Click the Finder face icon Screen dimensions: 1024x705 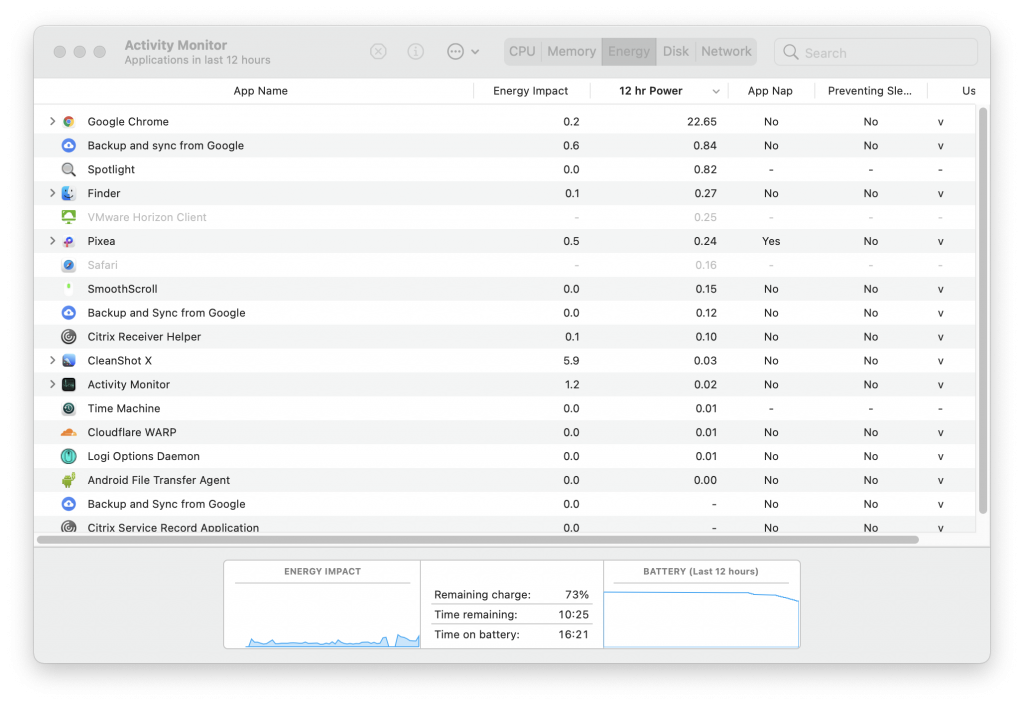(x=69, y=193)
